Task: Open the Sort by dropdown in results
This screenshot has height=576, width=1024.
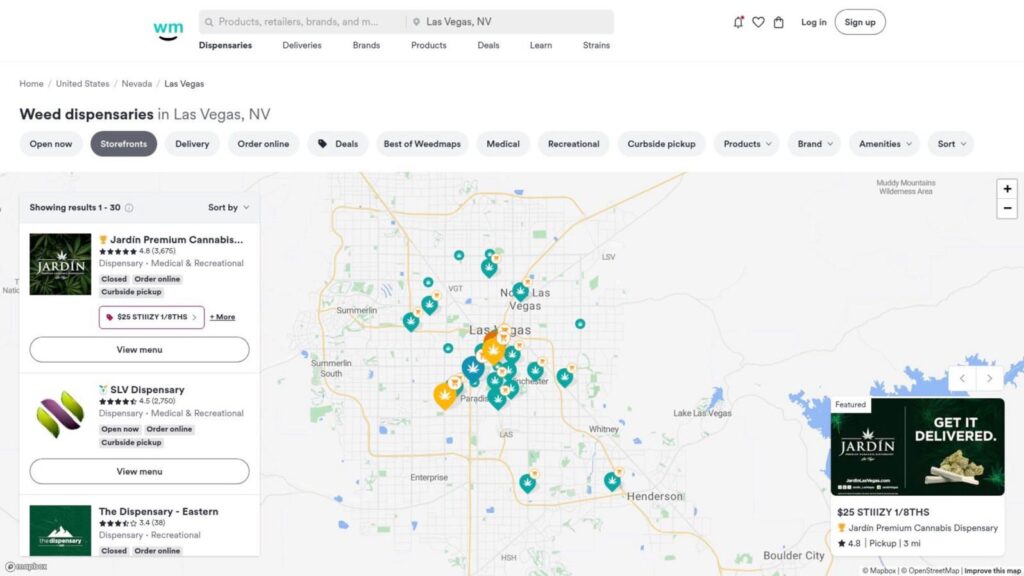Action: tap(229, 208)
